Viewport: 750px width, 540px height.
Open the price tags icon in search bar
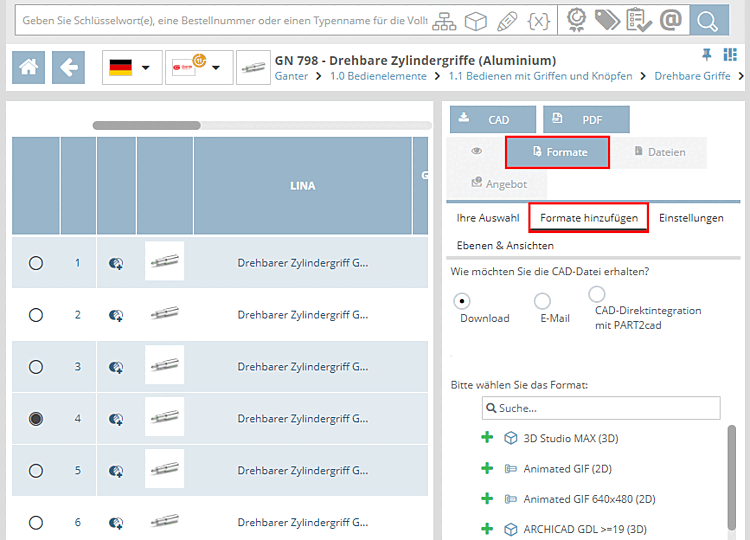(x=607, y=20)
